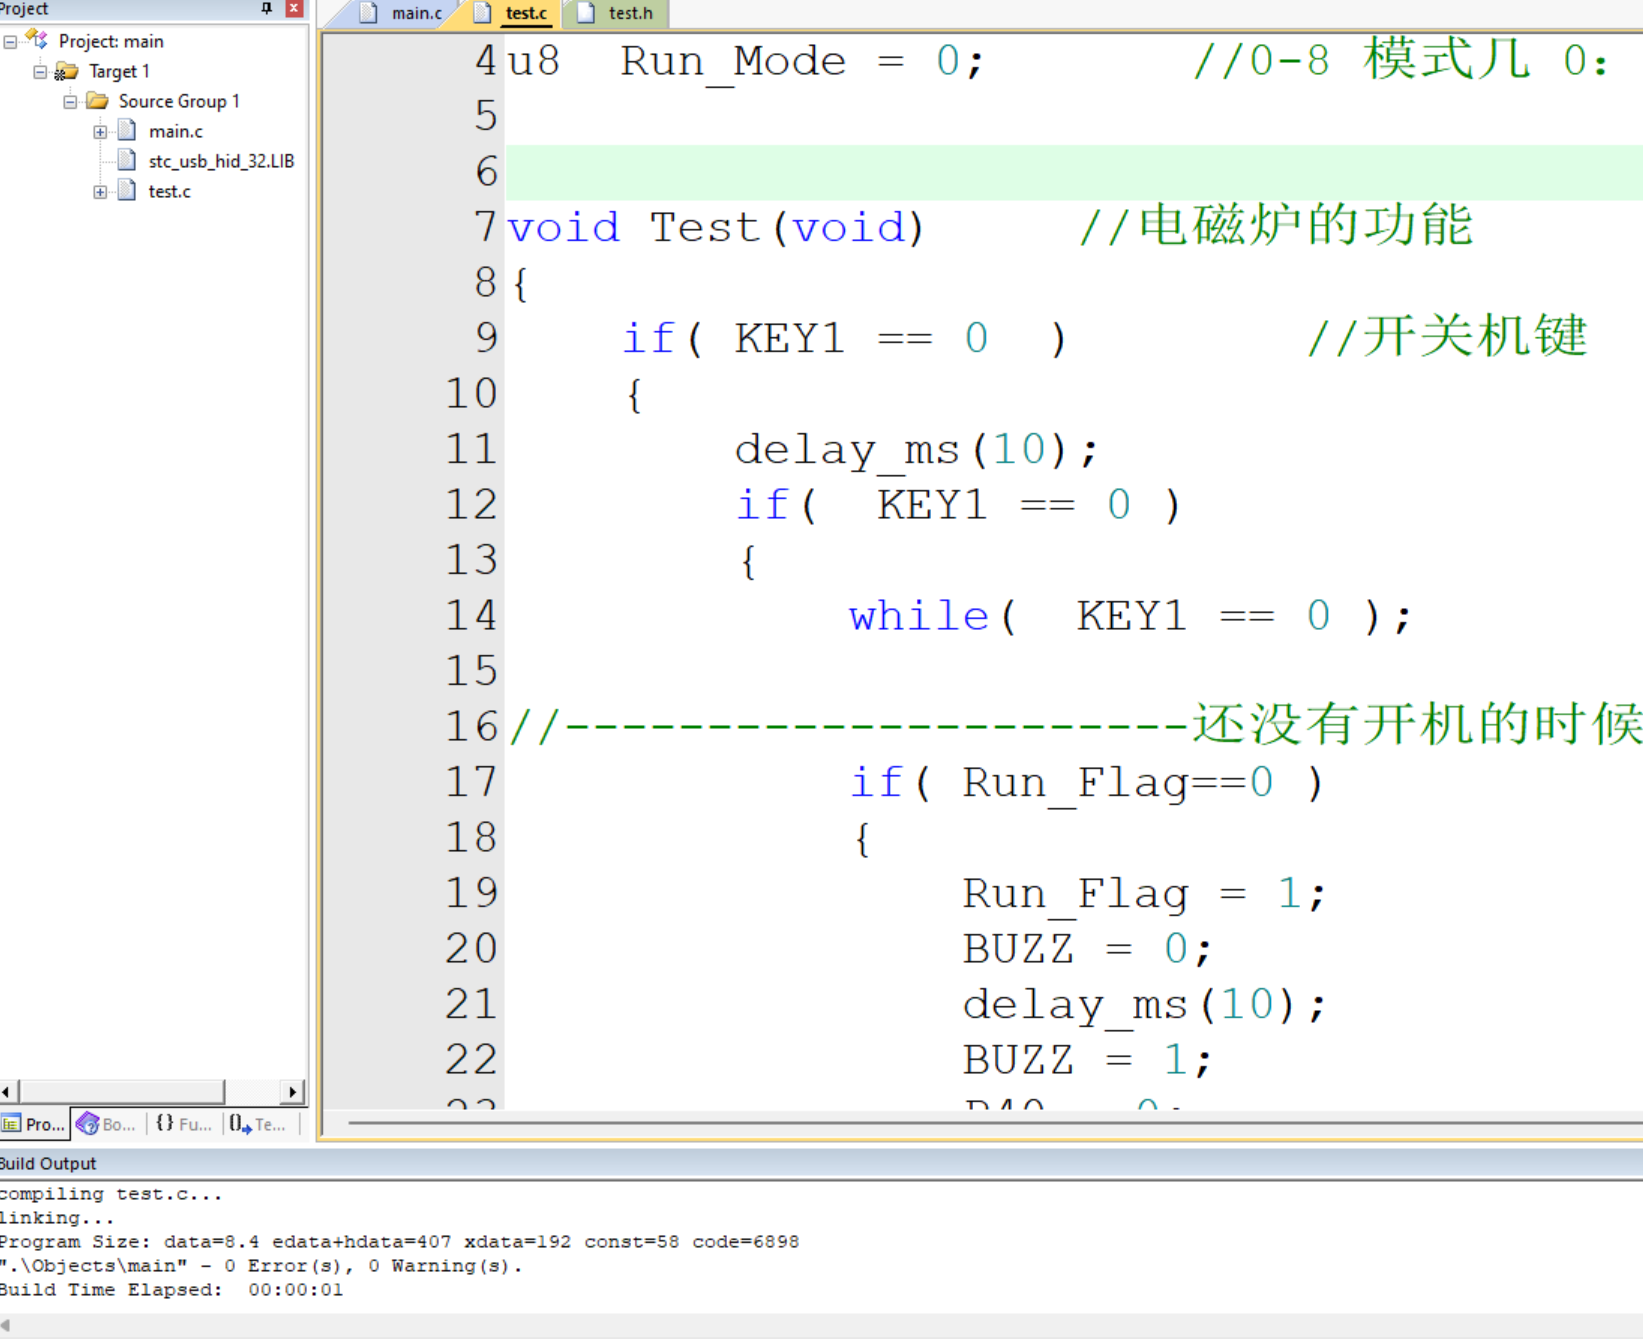
Task: Click delay_ms(10) on line 11
Action: [x=916, y=451]
